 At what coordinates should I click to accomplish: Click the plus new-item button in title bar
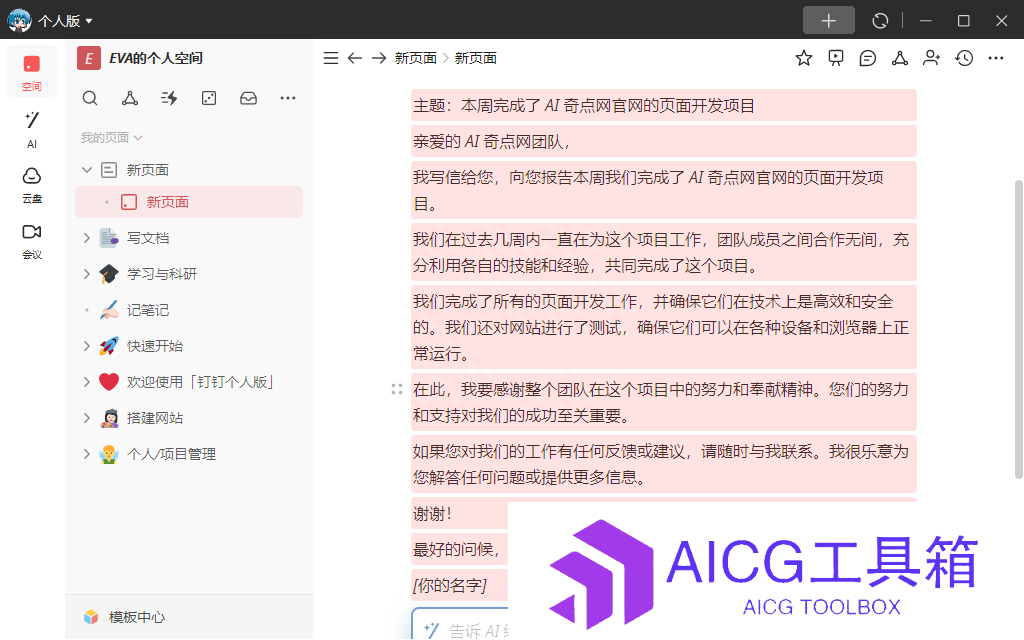tap(828, 21)
